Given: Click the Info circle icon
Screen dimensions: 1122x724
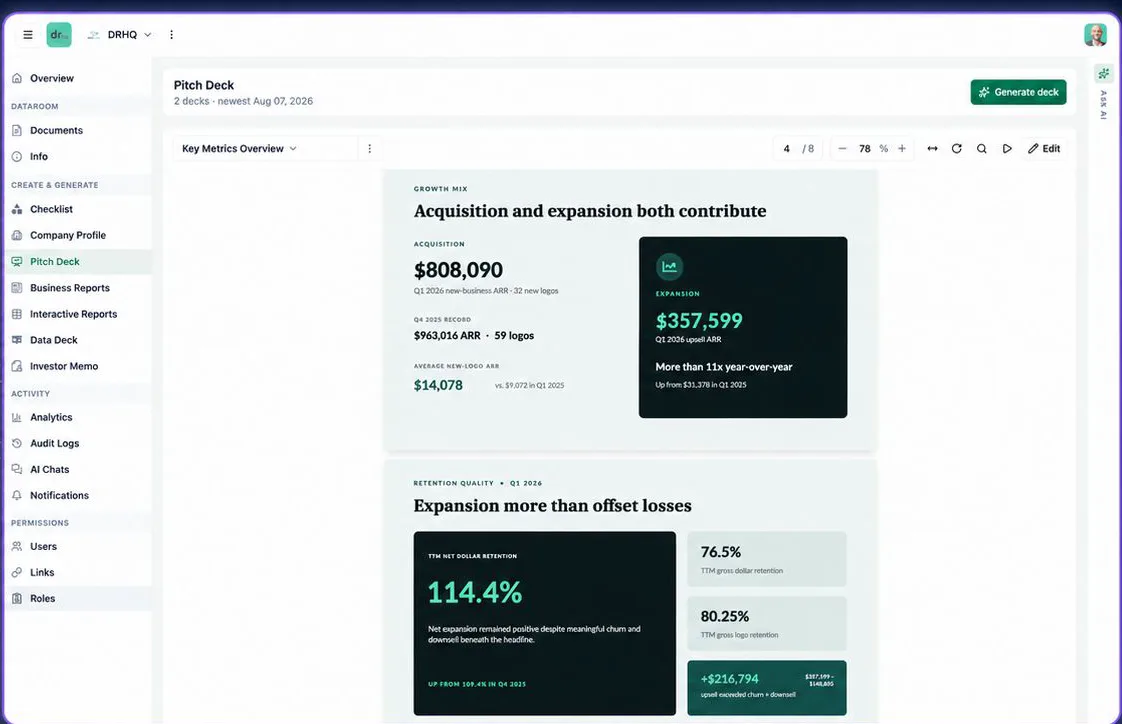Looking at the screenshot, I should (x=17, y=156).
